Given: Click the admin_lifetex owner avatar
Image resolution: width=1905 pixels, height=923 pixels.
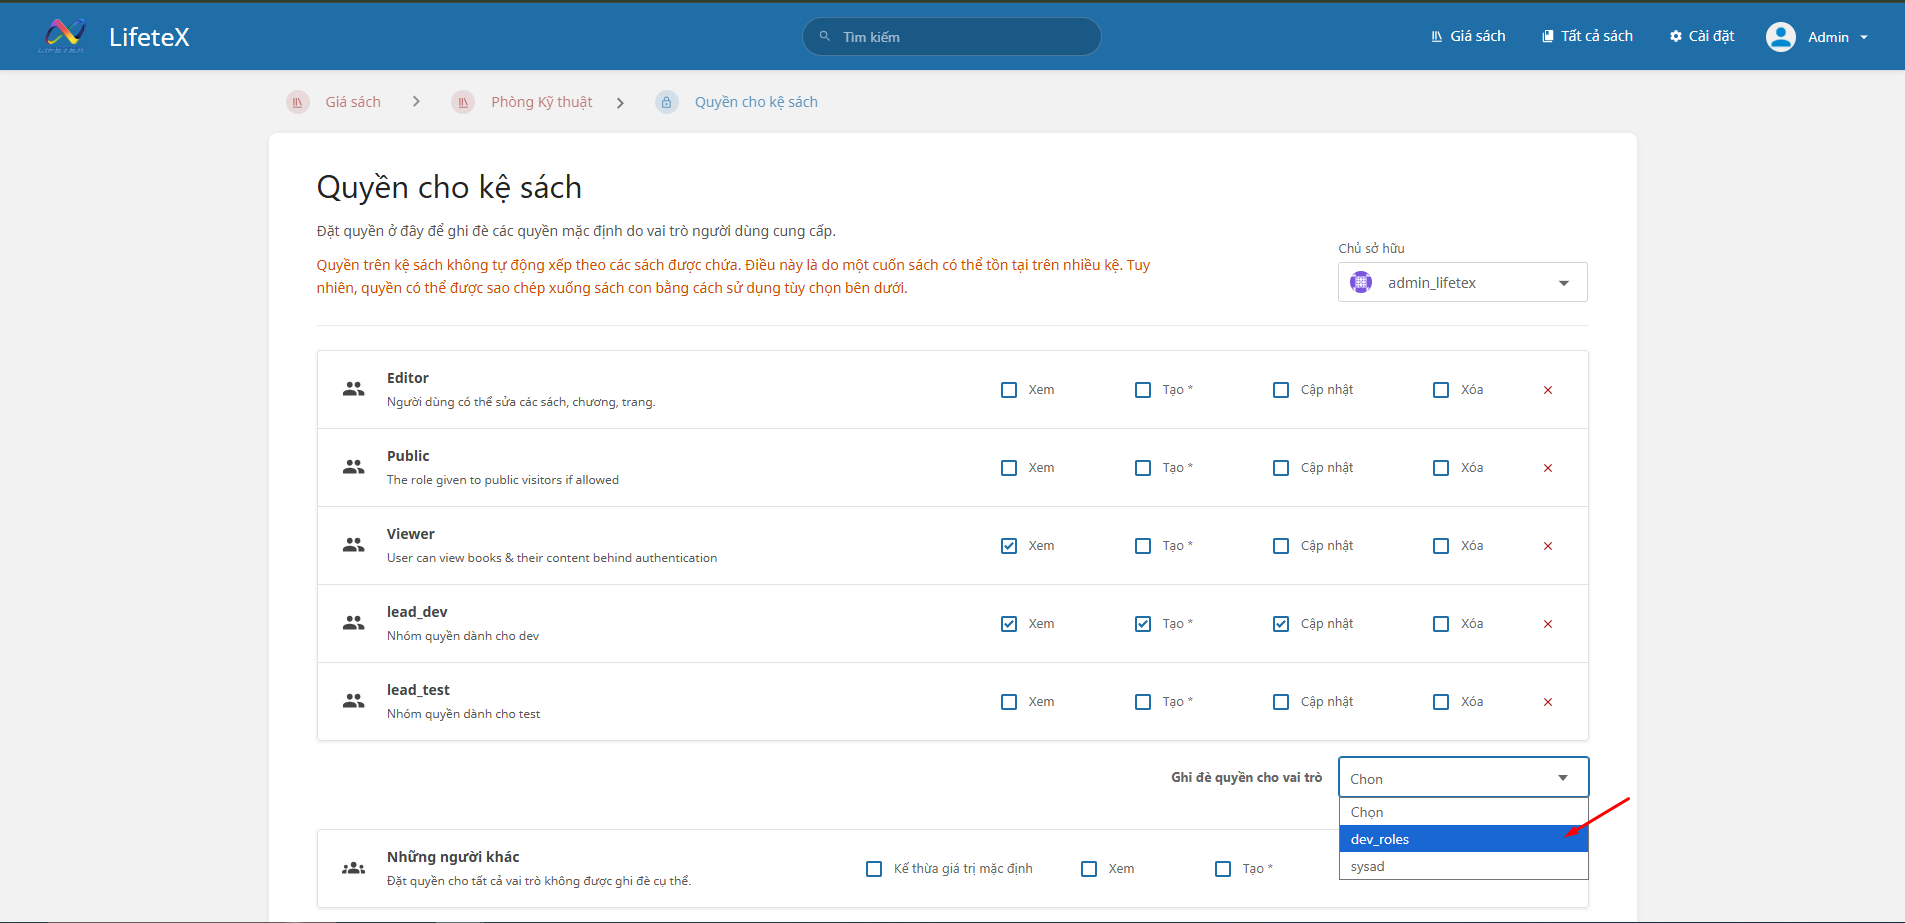Looking at the screenshot, I should coord(1361,283).
